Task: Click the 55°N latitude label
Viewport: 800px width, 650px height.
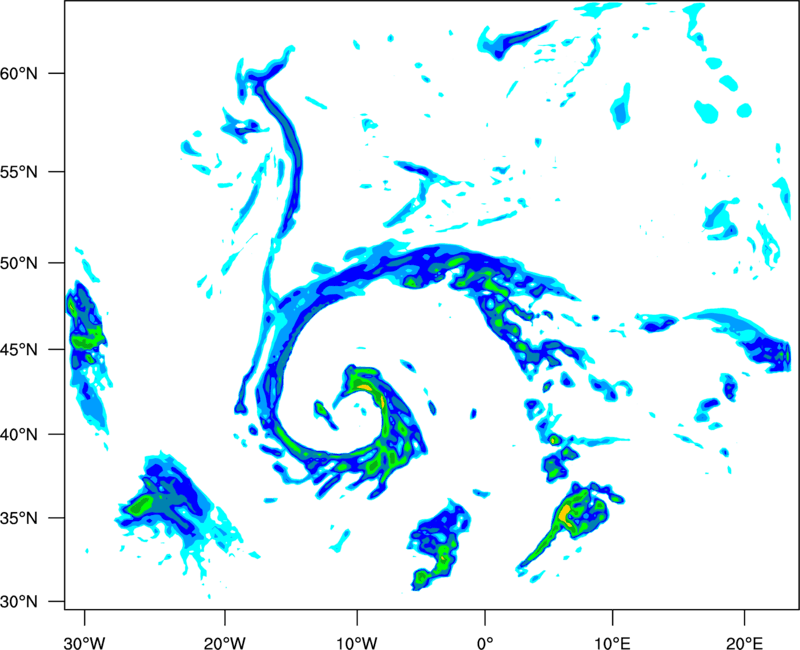Action: coord(19,172)
